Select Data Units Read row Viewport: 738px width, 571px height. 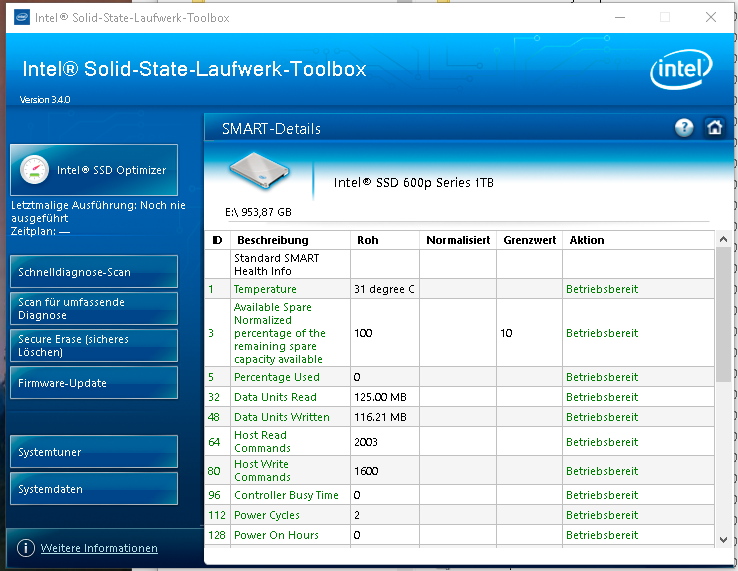point(459,397)
